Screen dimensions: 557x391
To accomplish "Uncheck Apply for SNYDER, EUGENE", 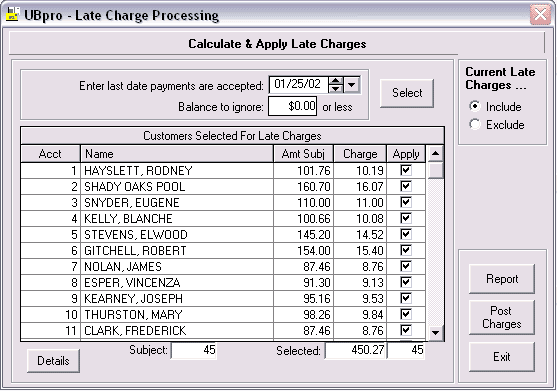I will point(406,202).
